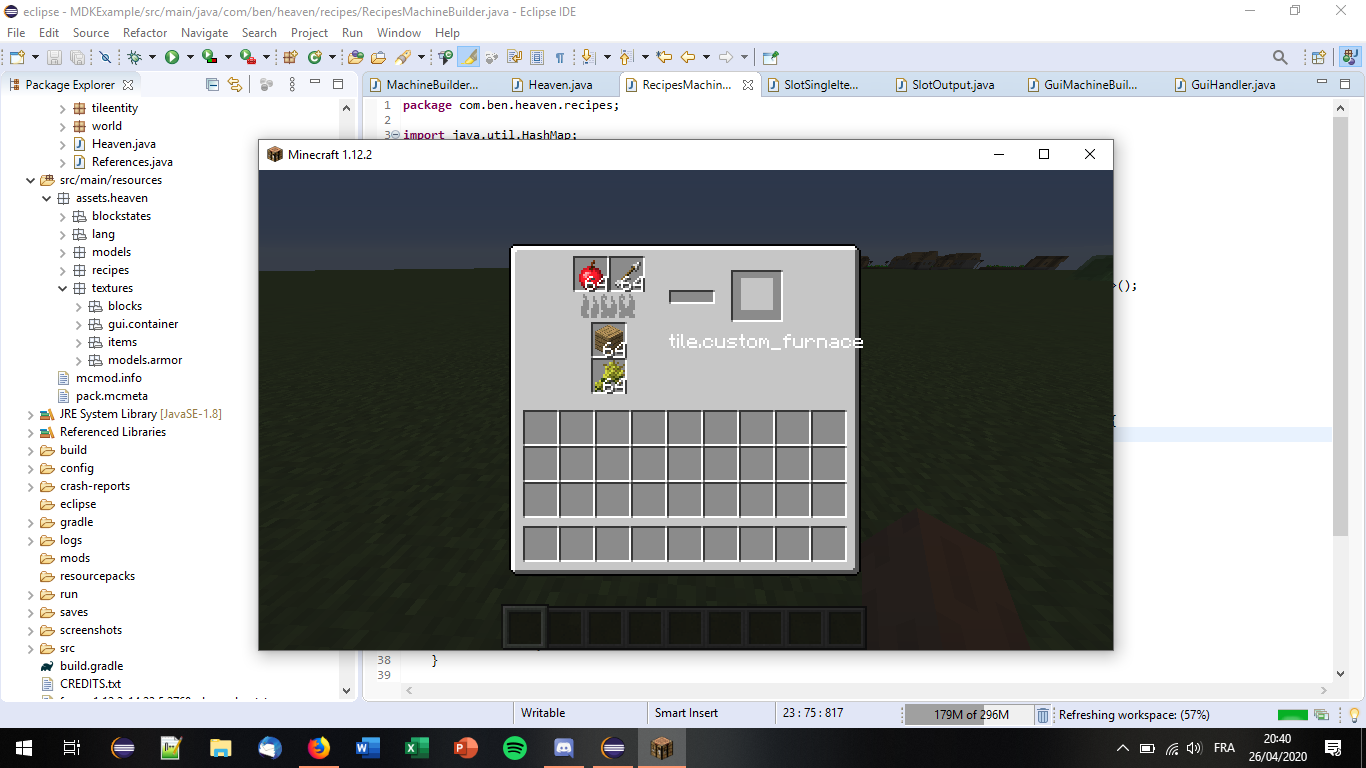The width and height of the screenshot is (1366, 768).
Task: Click the Search magnifier icon in toolbar
Action: (1280, 57)
